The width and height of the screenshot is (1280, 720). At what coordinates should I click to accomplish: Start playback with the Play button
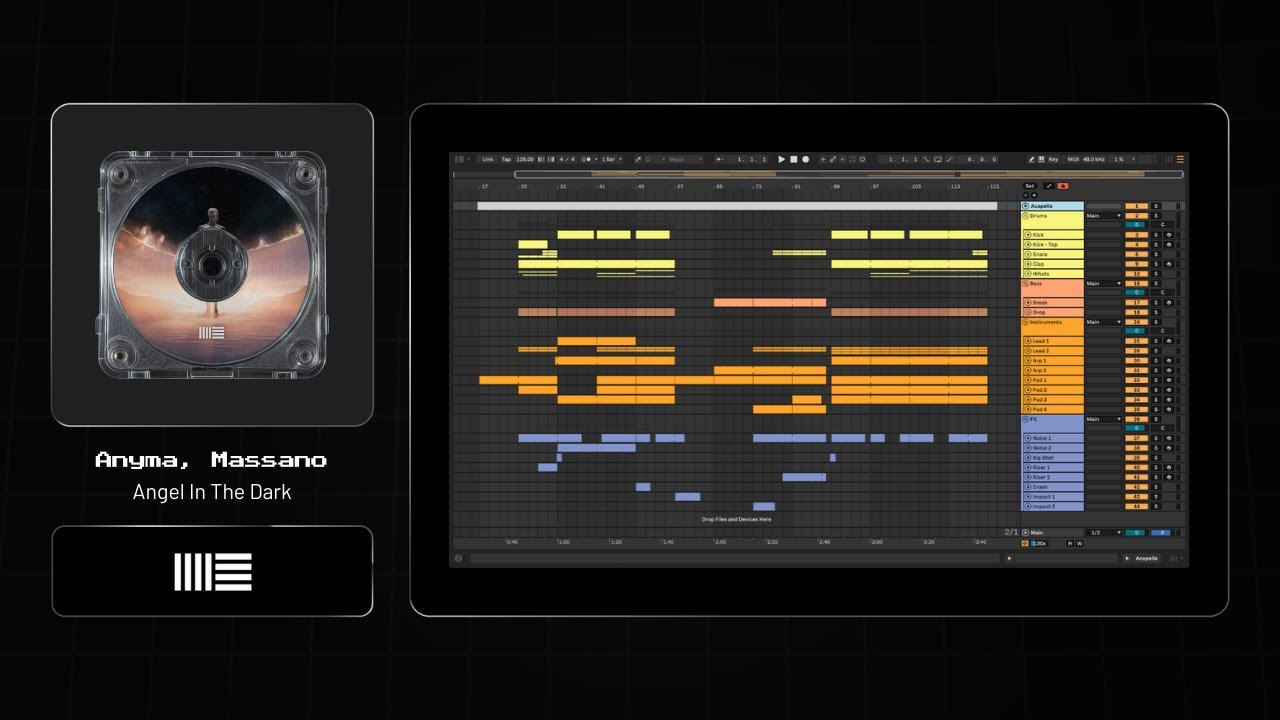click(x=782, y=159)
